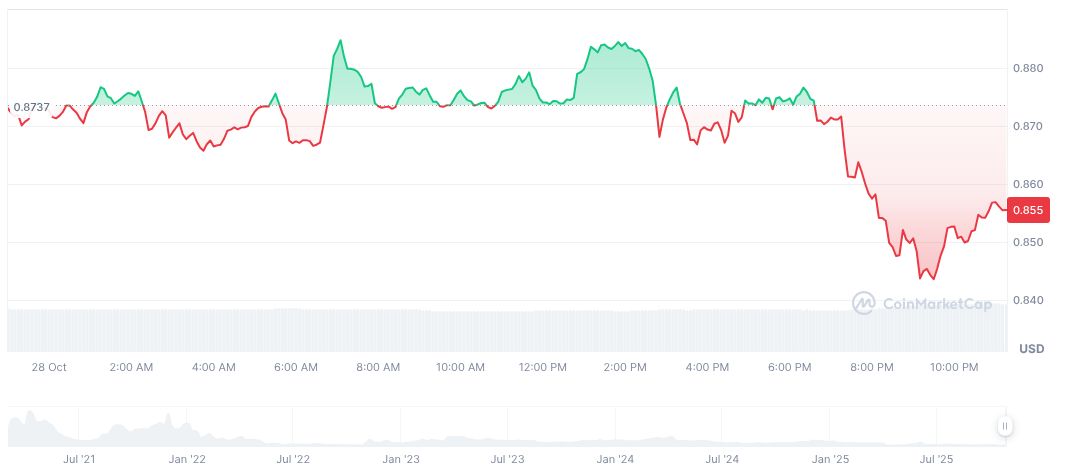Select Jul '21 on the navigator timeline
The width and height of the screenshot is (1072, 470).
(79, 460)
